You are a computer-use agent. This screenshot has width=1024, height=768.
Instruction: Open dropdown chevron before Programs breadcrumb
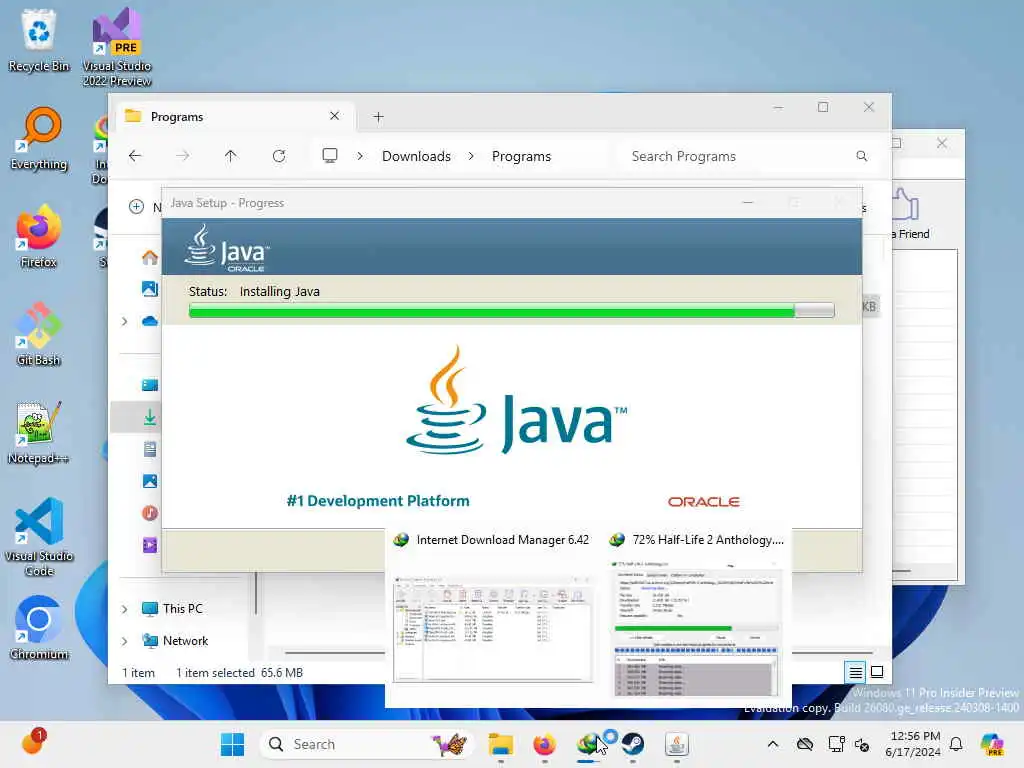[471, 156]
